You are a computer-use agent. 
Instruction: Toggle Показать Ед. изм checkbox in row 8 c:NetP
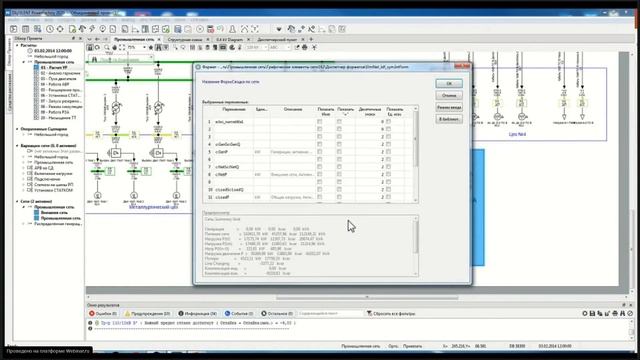click(x=388, y=174)
